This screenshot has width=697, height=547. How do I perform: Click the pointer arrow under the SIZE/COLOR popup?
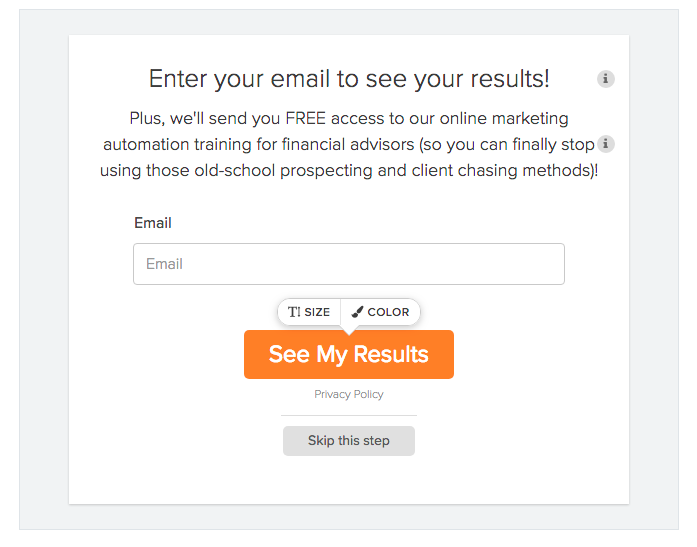(349, 330)
